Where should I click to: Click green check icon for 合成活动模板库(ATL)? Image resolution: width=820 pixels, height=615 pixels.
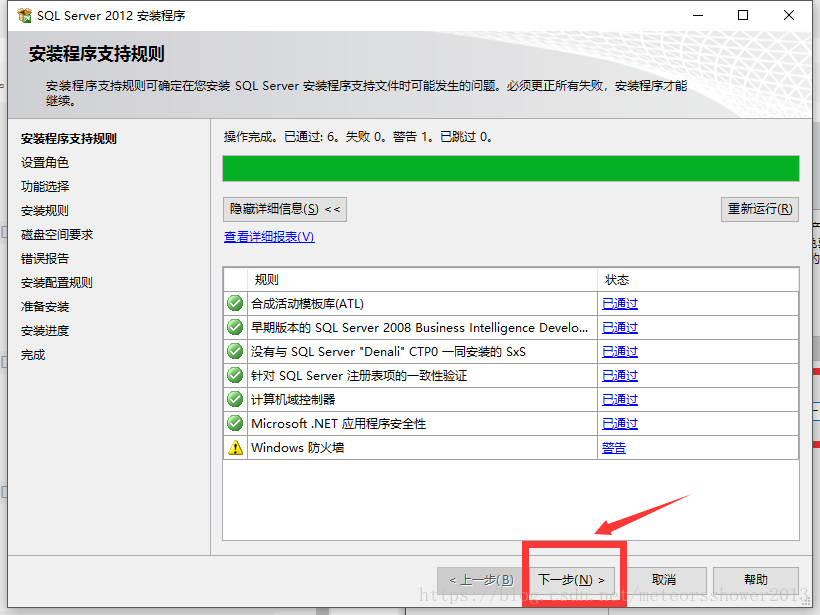[235, 303]
